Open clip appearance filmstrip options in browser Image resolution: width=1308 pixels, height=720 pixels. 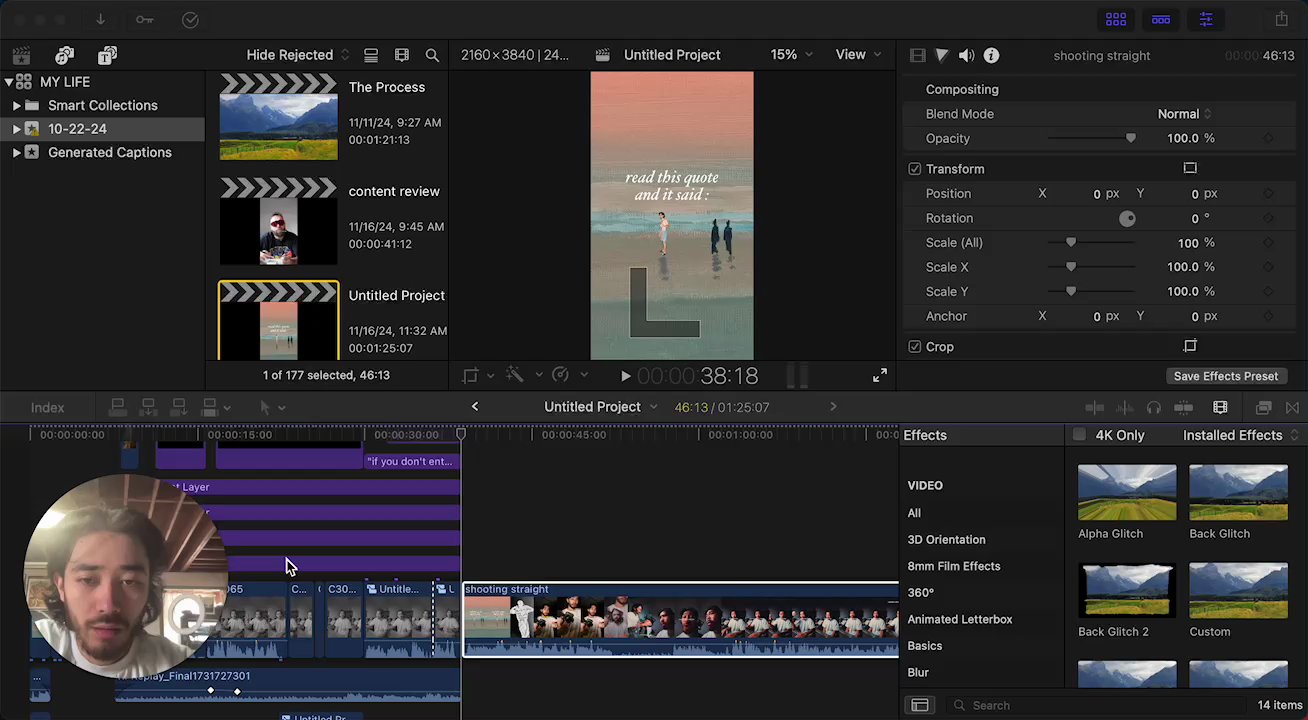[402, 55]
